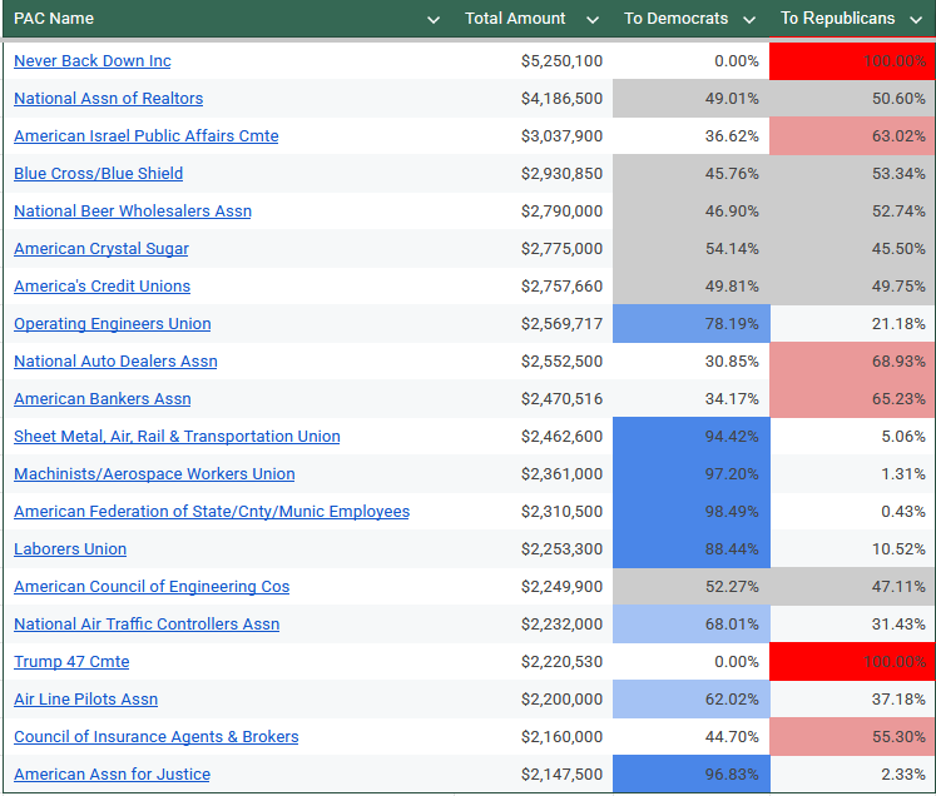Click the 49.75% Republicans cell

pos(852,287)
